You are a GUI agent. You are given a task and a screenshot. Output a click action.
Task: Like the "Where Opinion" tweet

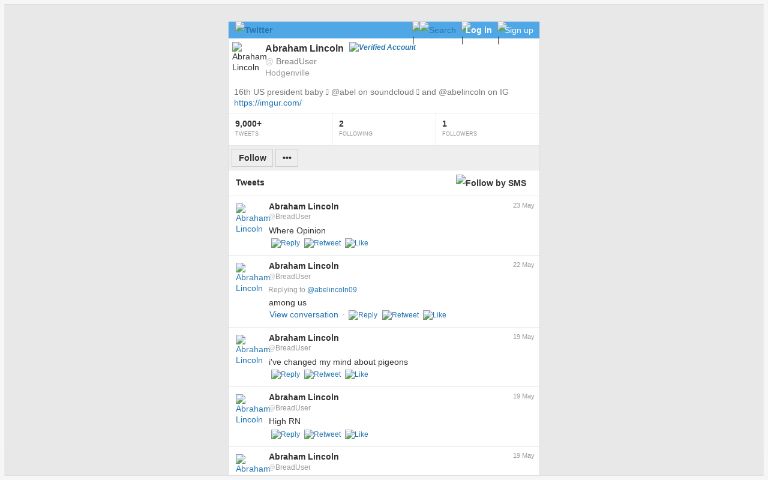click(x=357, y=243)
